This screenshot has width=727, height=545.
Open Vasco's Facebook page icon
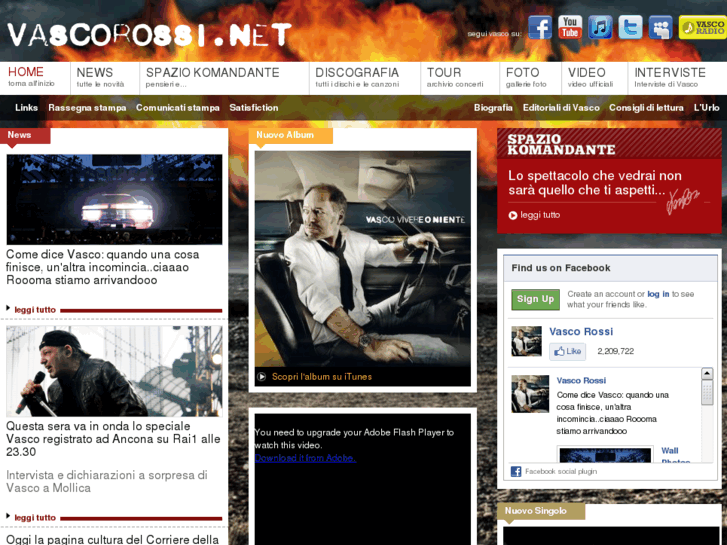(540, 27)
